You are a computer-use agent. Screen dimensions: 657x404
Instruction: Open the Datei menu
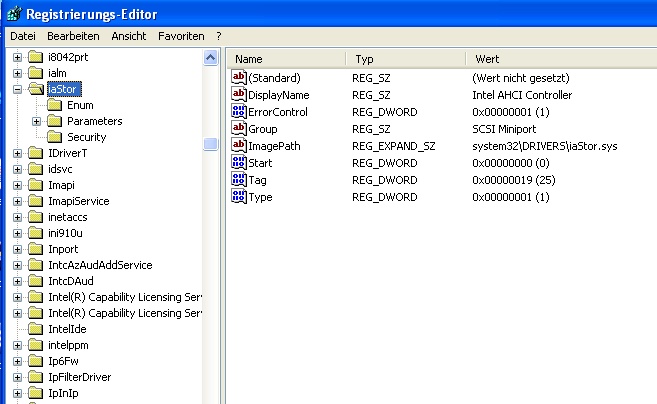(23, 36)
